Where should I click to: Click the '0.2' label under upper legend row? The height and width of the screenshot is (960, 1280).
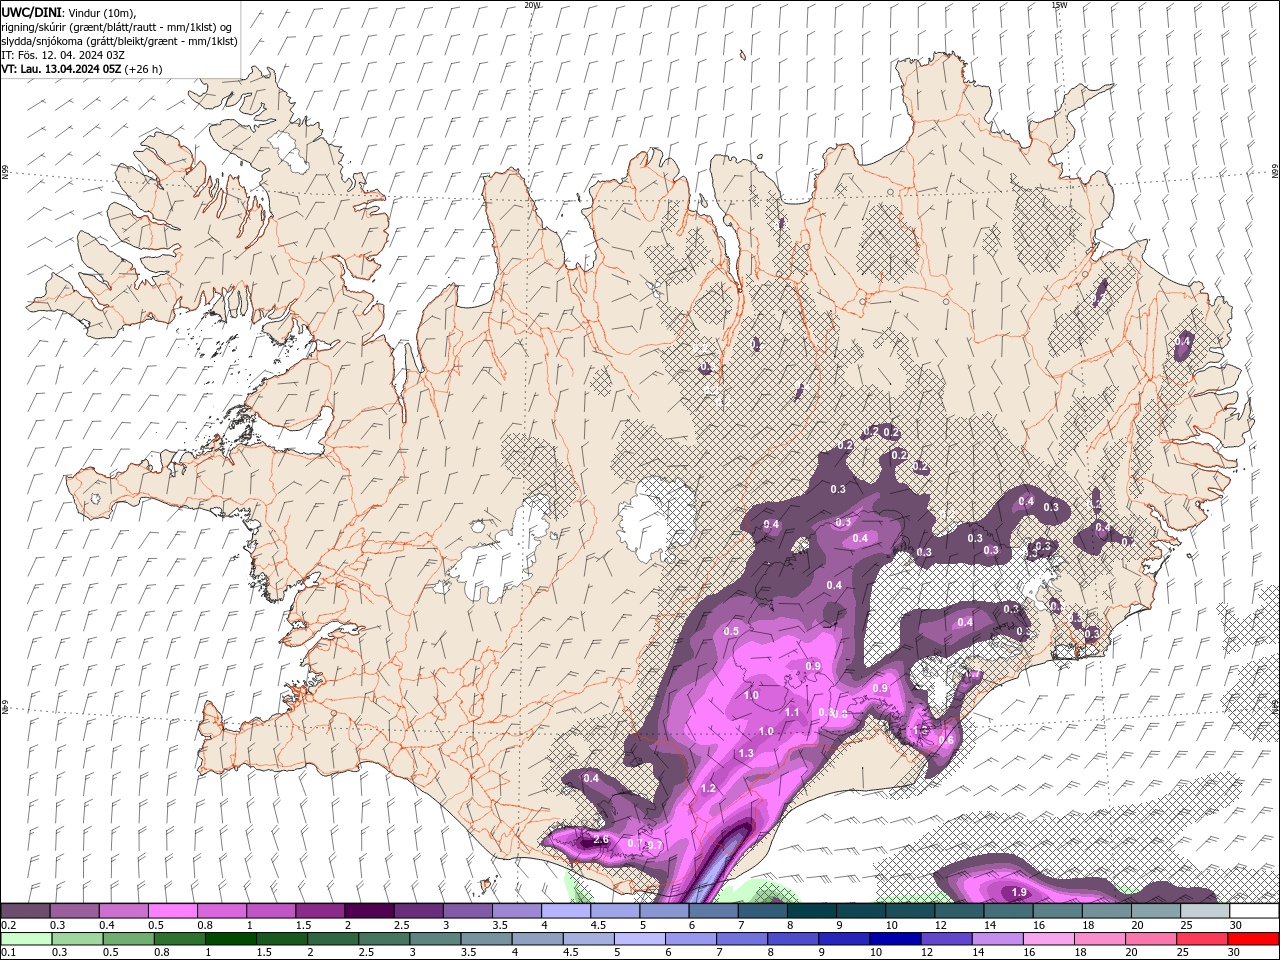pos(8,925)
